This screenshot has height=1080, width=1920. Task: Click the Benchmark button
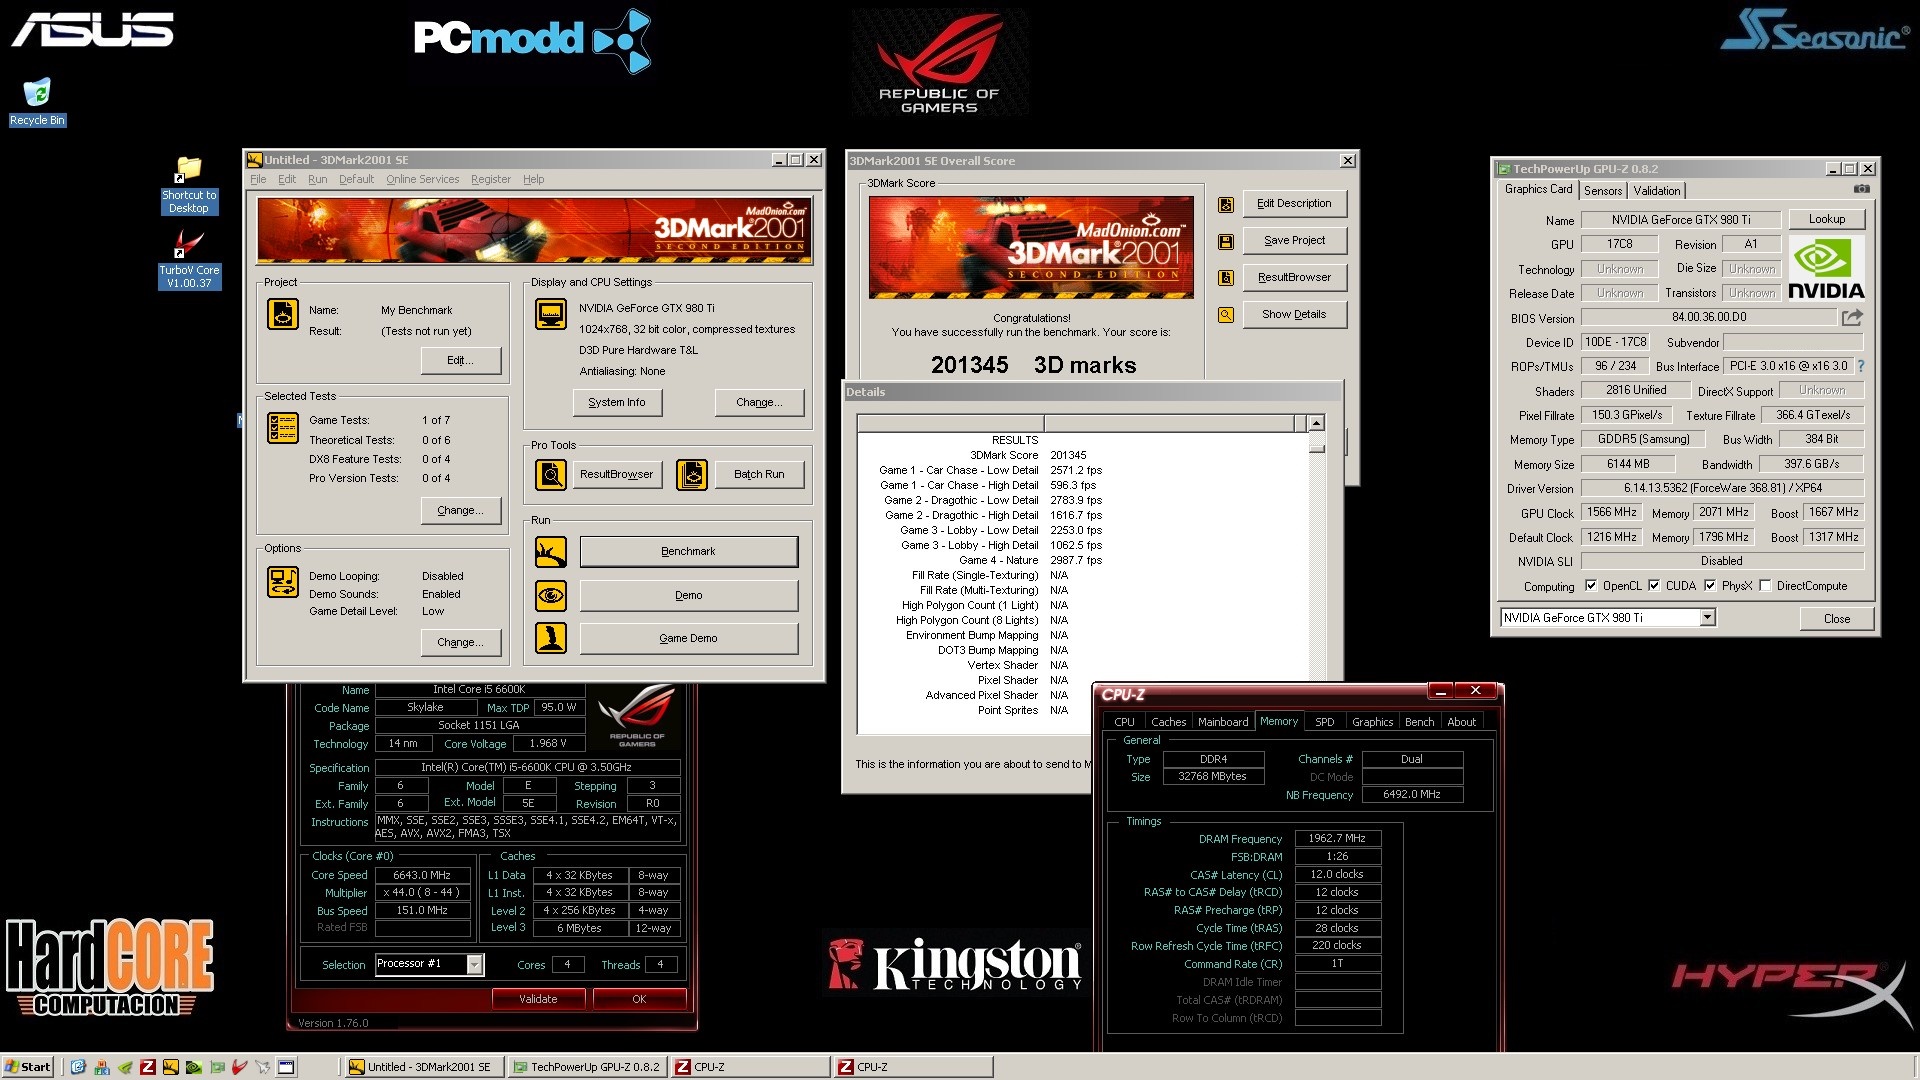click(689, 552)
